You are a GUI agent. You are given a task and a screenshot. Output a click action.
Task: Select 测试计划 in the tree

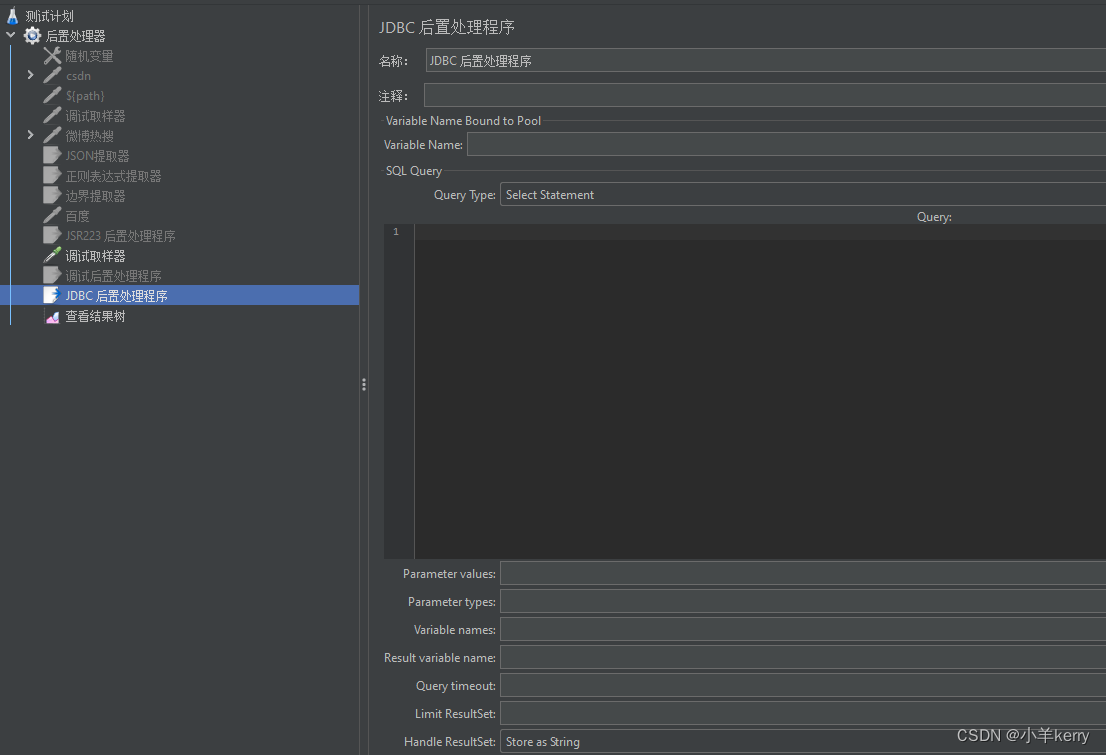(49, 16)
